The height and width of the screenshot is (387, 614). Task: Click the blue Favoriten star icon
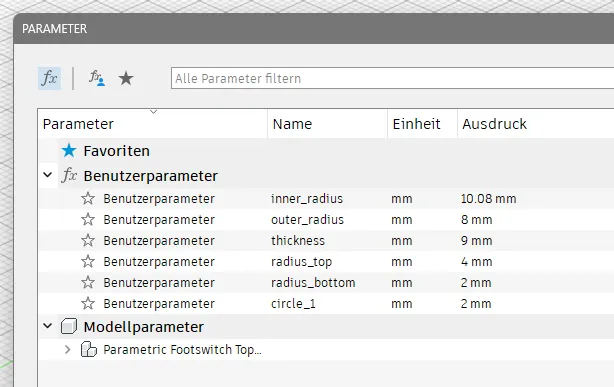(69, 150)
